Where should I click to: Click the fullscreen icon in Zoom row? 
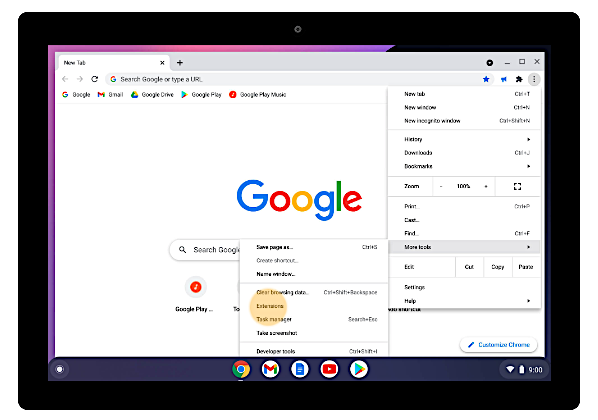[x=517, y=187]
